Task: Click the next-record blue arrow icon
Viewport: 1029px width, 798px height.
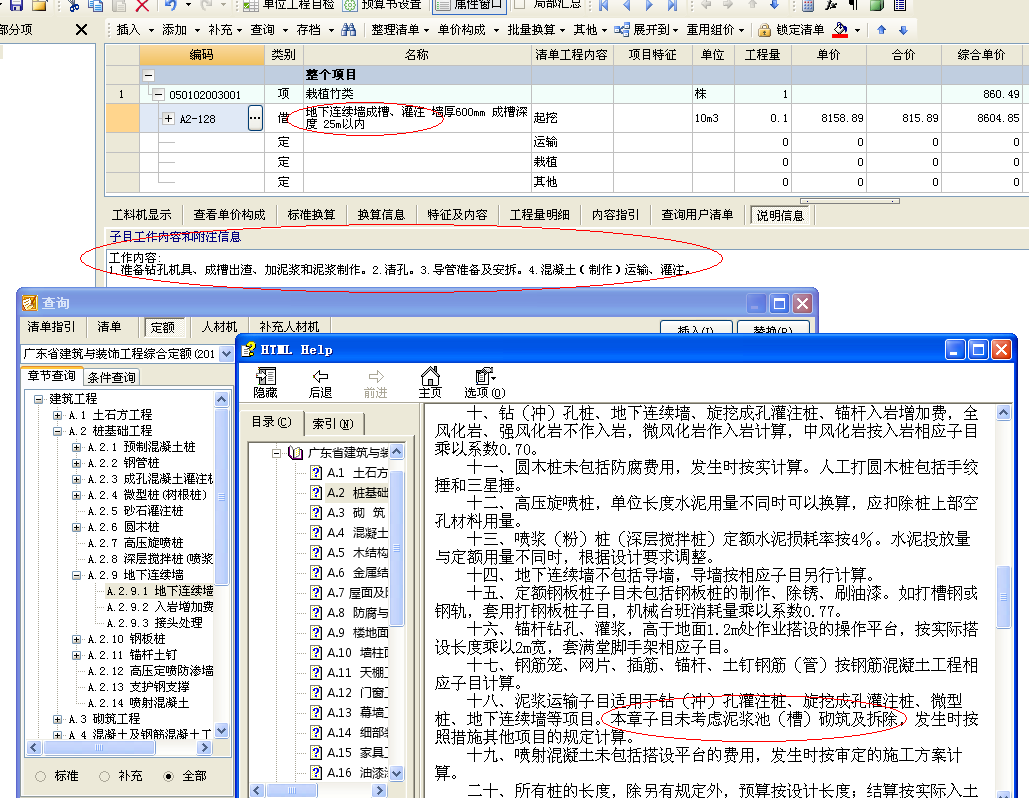Action: click(649, 5)
